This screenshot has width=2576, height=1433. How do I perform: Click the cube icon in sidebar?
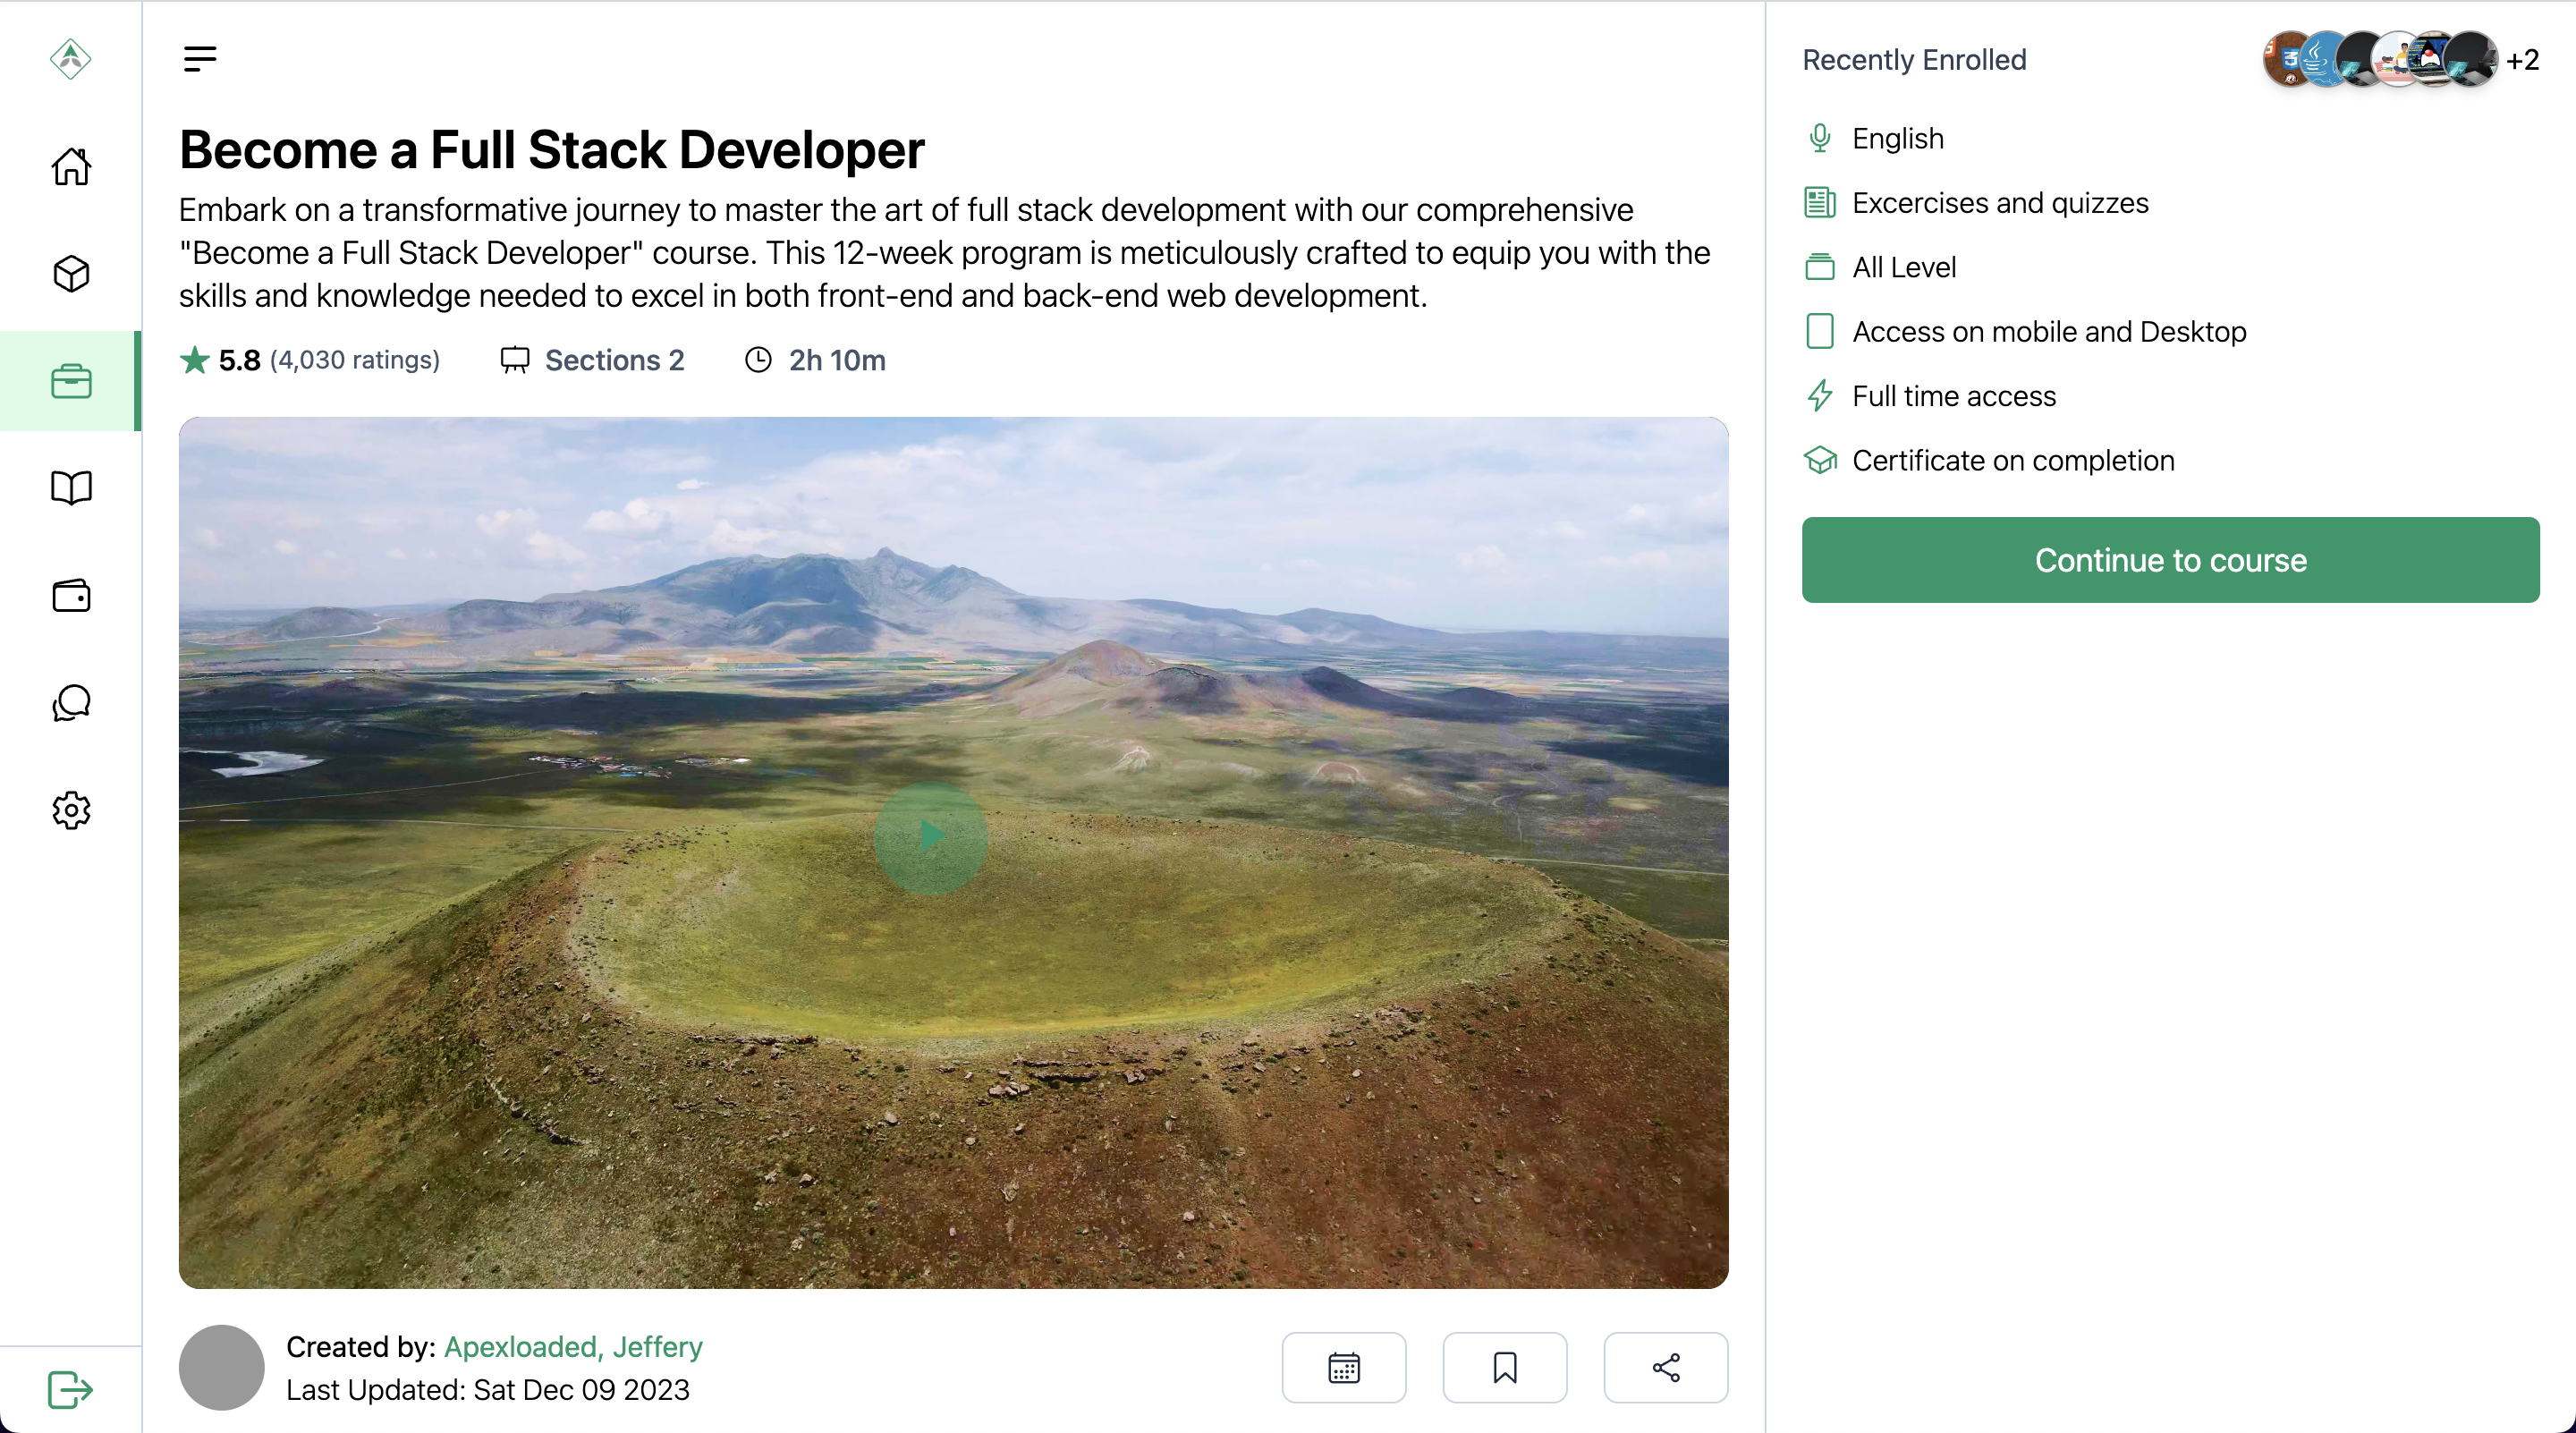tap(71, 273)
